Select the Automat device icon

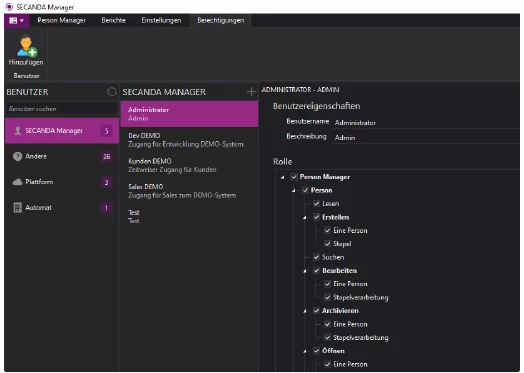click(17, 208)
